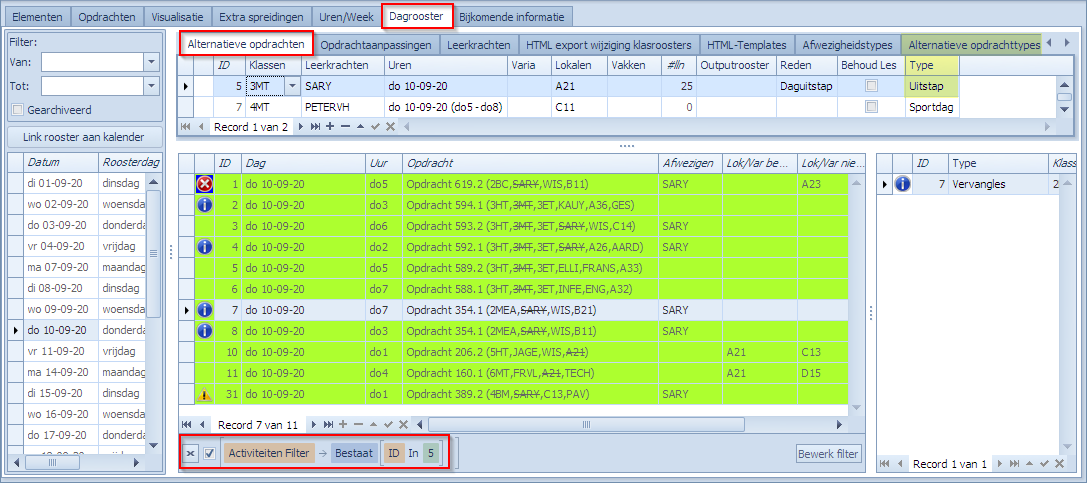Click the info icon on row do3 Opdracht 594.1
This screenshot has height=483, width=1087.
pyautogui.click(x=204, y=205)
